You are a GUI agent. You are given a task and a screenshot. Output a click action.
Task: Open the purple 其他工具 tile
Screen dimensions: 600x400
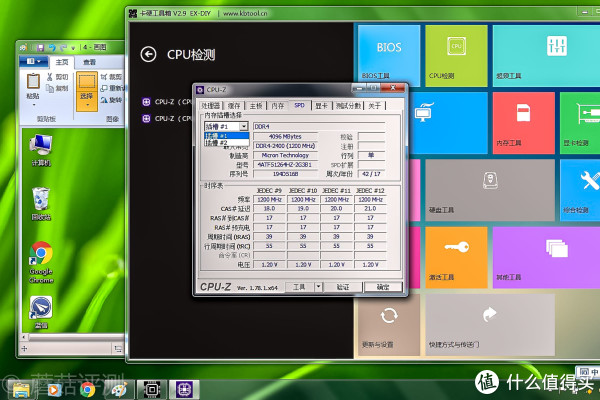546,258
